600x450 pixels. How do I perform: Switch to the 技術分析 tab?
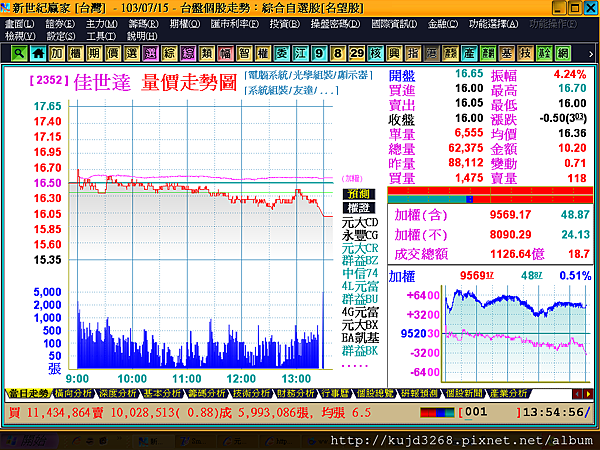tap(251, 393)
